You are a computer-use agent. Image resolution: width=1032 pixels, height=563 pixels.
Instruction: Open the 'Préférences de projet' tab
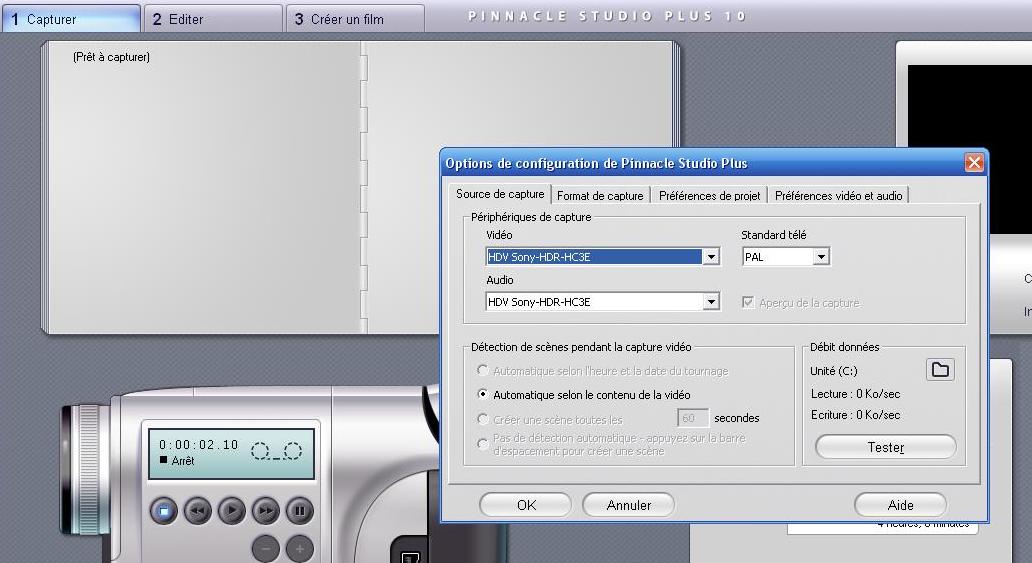point(710,196)
